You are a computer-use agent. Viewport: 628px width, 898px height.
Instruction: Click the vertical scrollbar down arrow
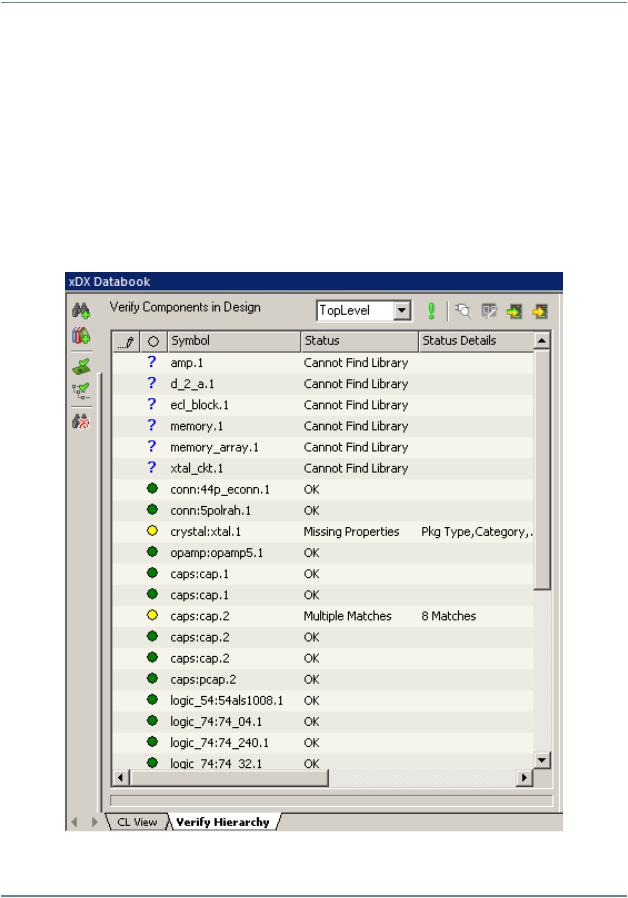point(542,760)
